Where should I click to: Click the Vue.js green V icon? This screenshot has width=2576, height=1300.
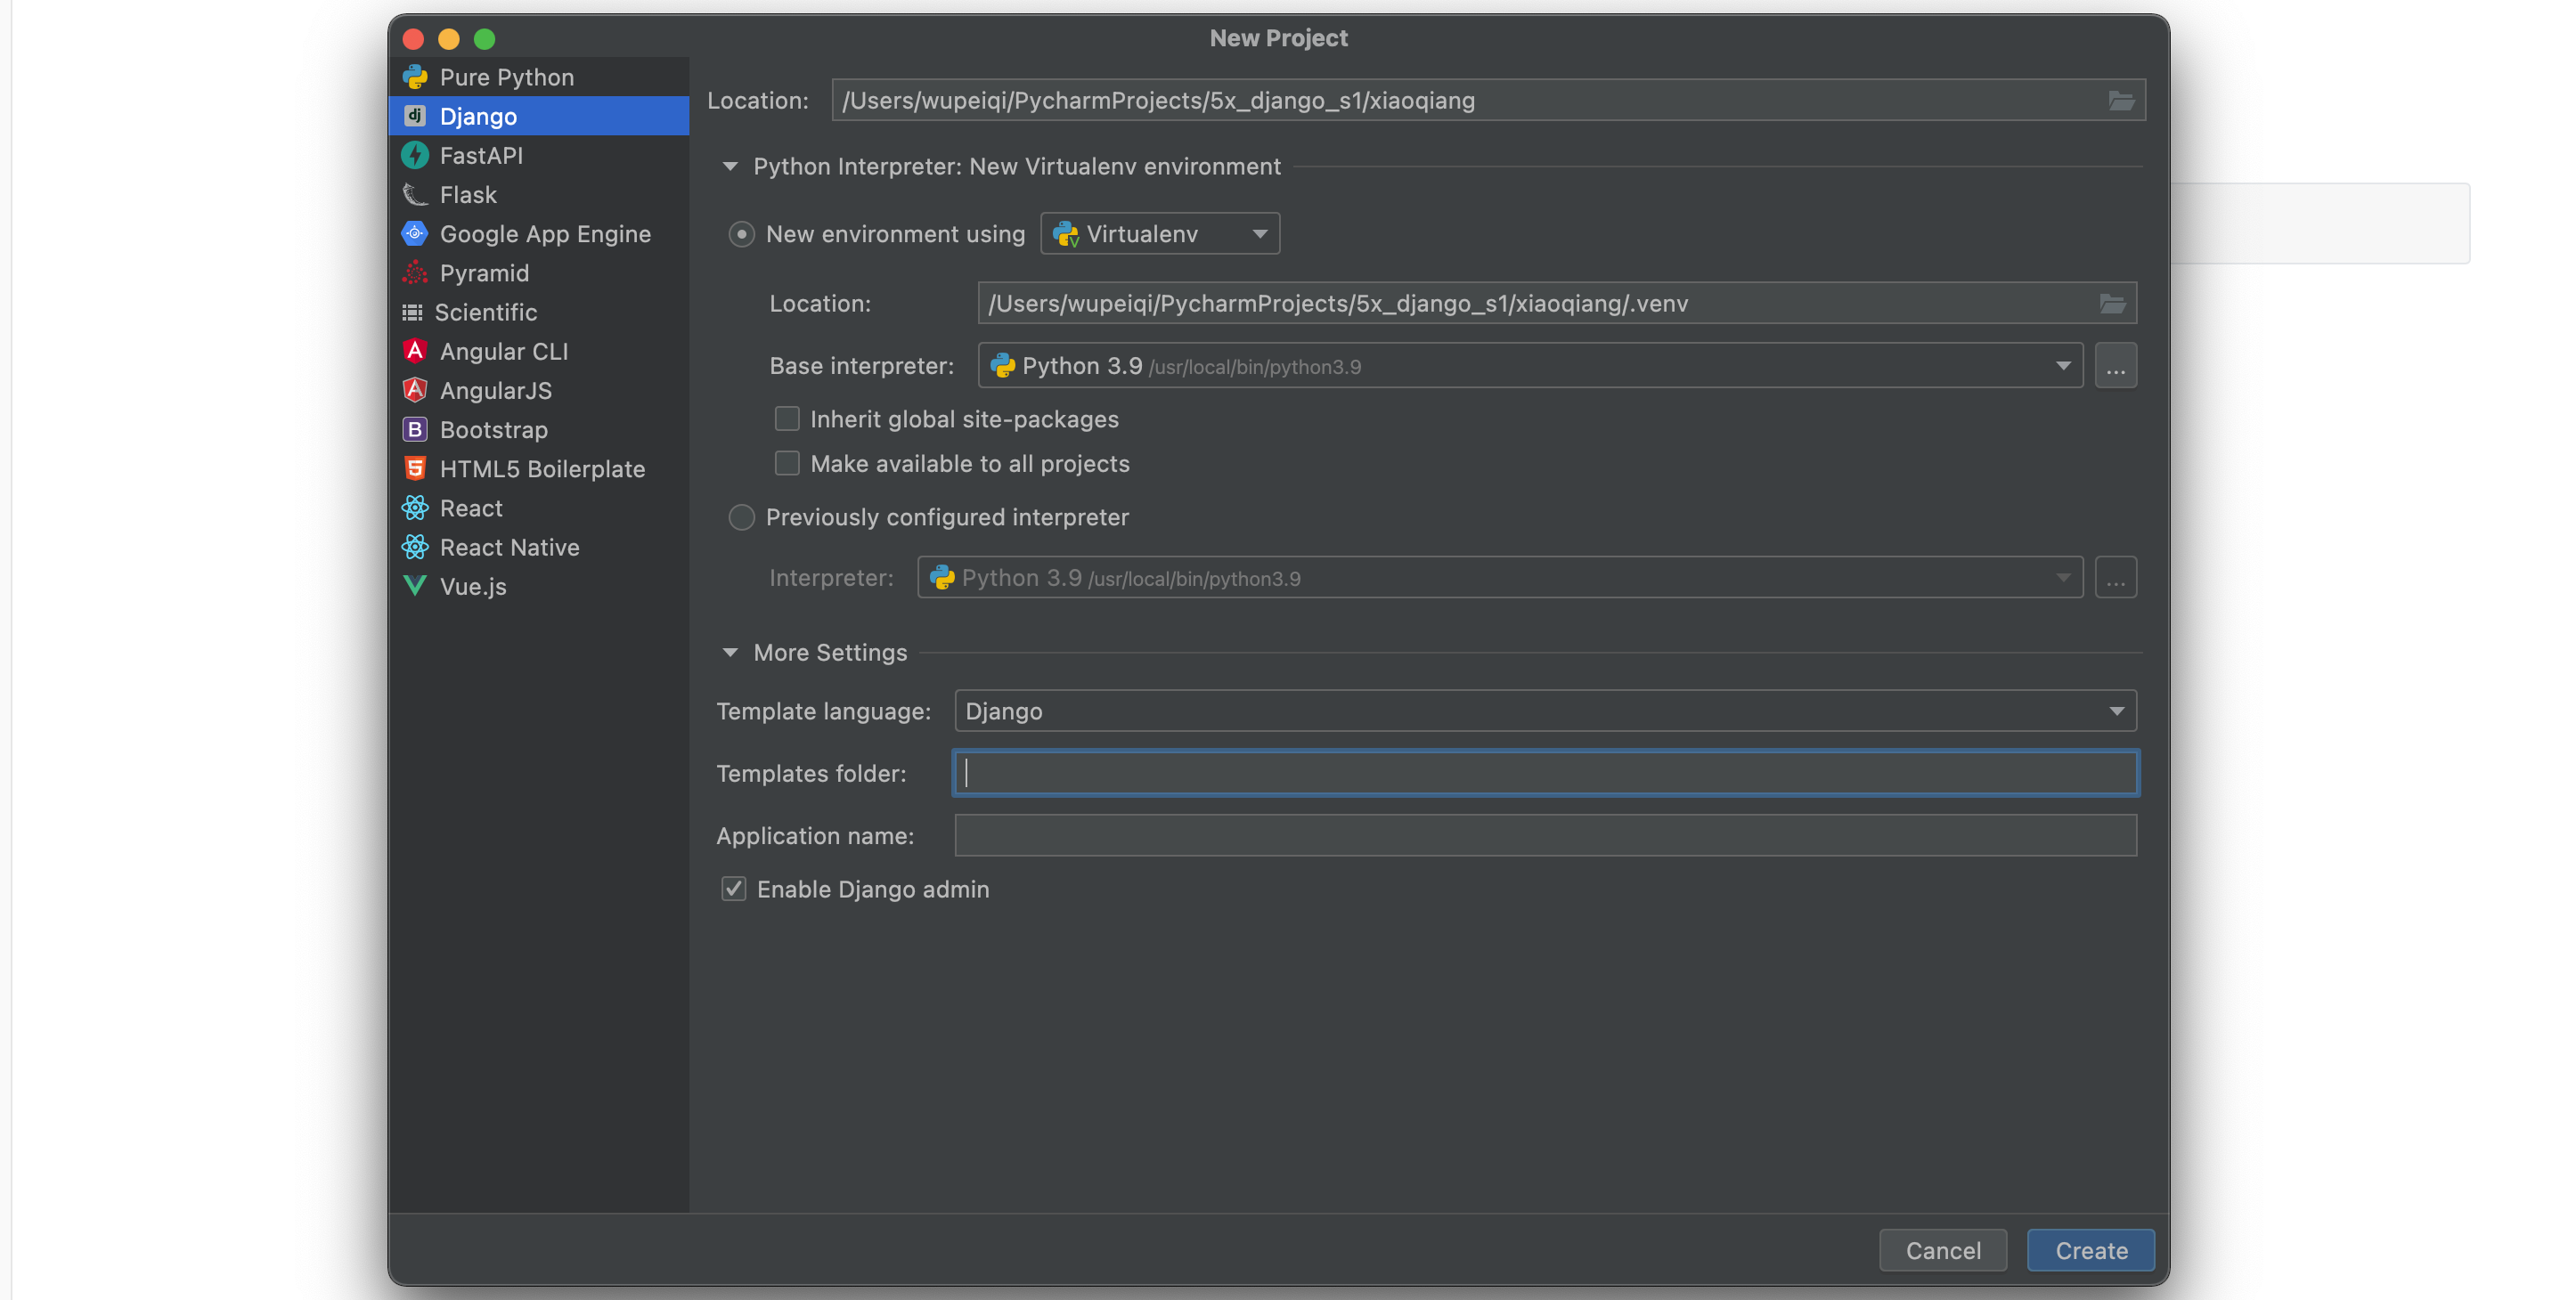click(x=414, y=586)
